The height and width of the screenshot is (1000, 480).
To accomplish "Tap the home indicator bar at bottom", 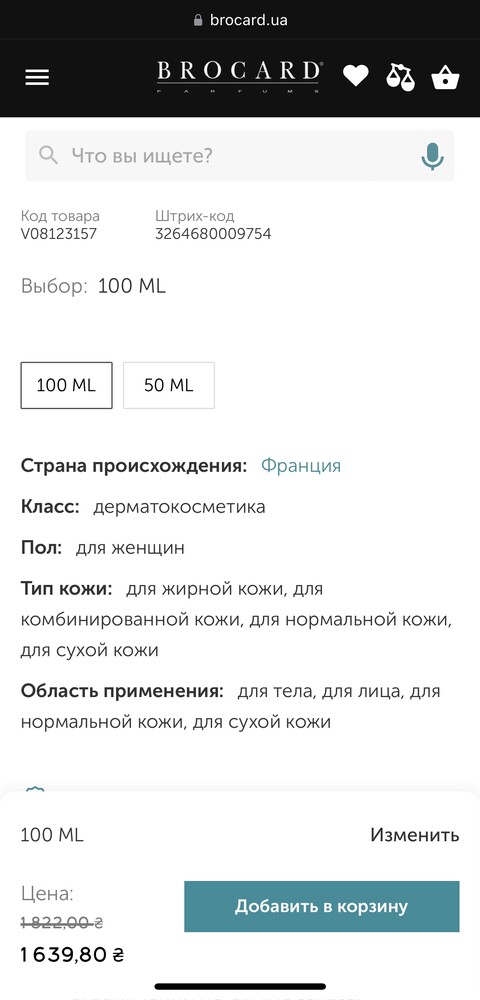I will (x=240, y=987).
